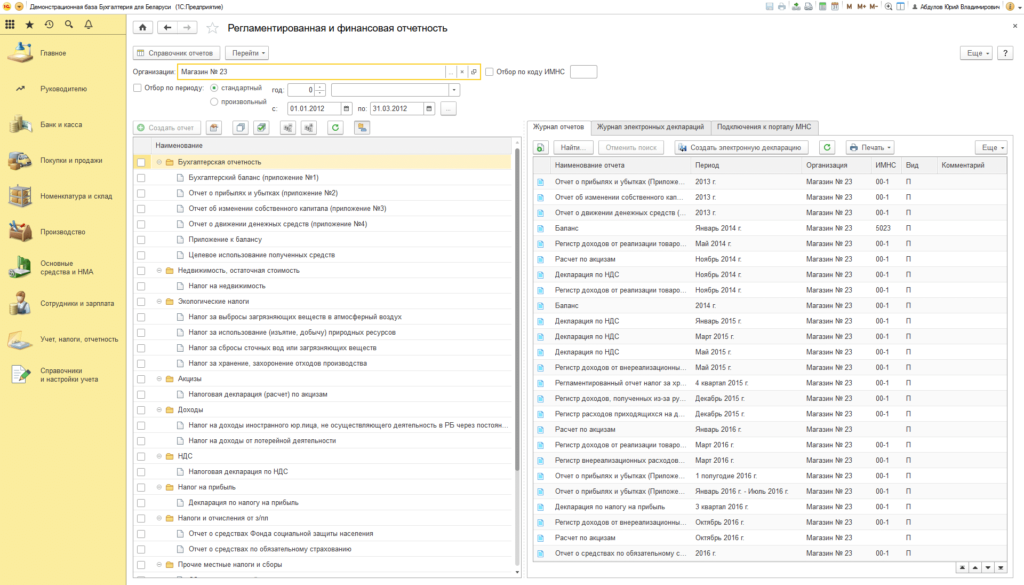The image size is (1024, 585).
Task: Refresh the report journal list
Action: [827, 148]
